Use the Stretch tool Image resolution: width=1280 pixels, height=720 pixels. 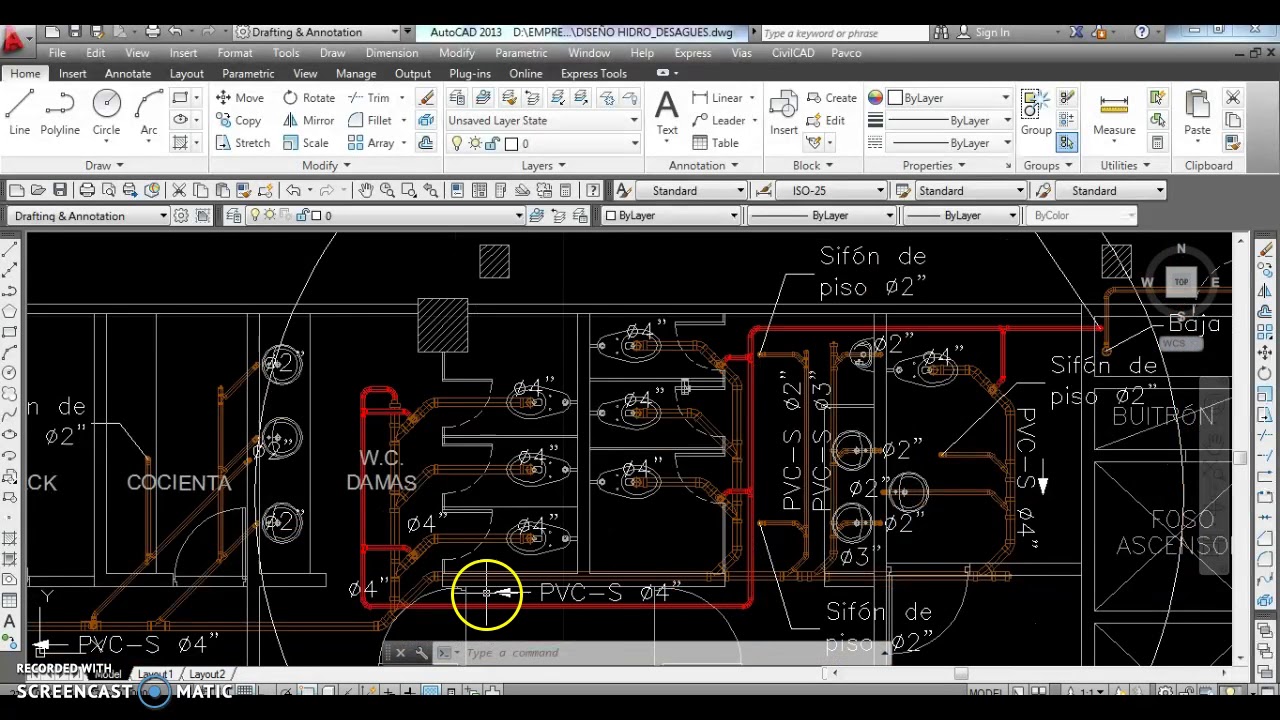coord(242,143)
